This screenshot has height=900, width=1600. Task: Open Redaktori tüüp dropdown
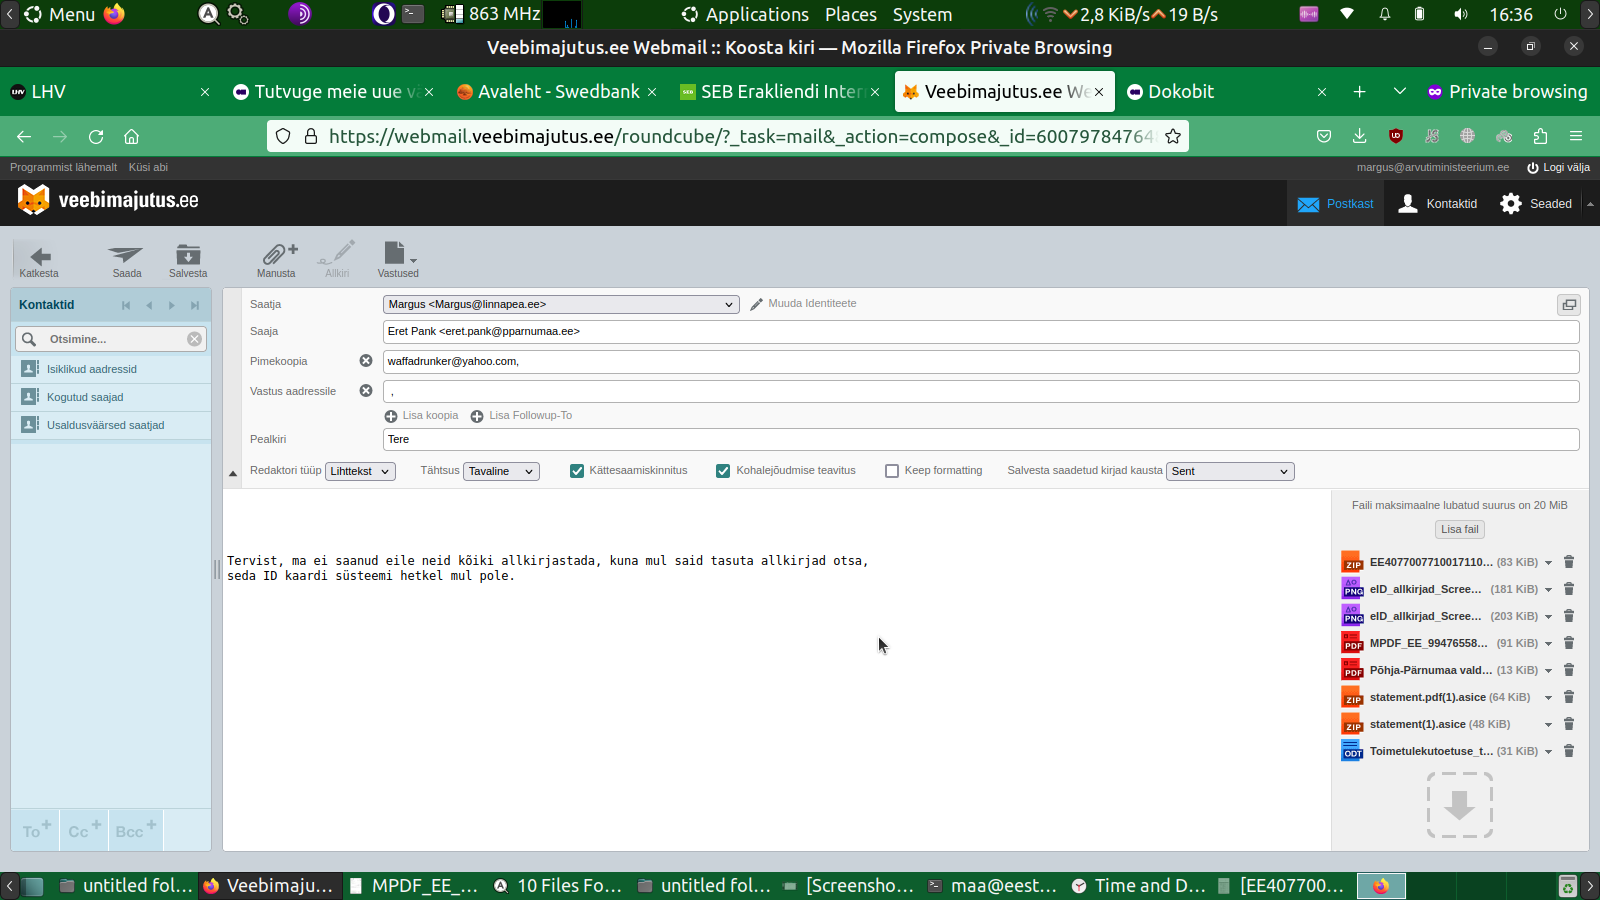(x=360, y=471)
